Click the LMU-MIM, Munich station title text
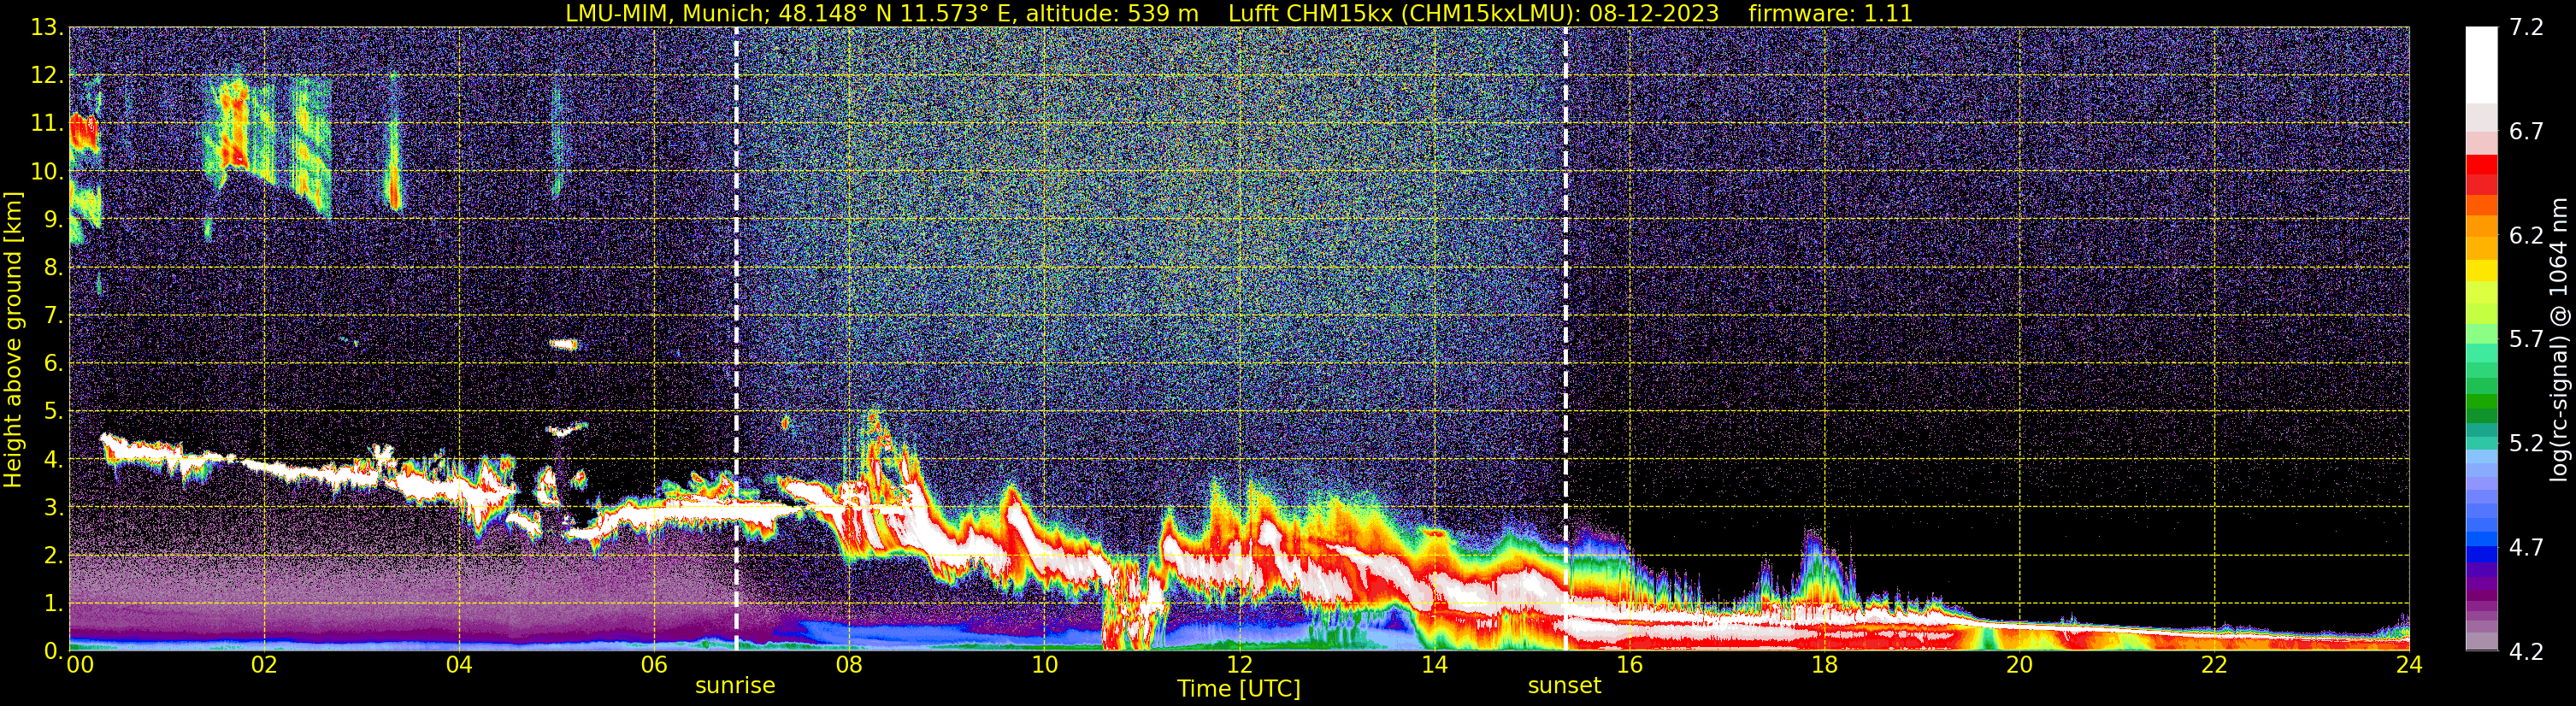Image resolution: width=2576 pixels, height=706 pixels. [x=668, y=14]
